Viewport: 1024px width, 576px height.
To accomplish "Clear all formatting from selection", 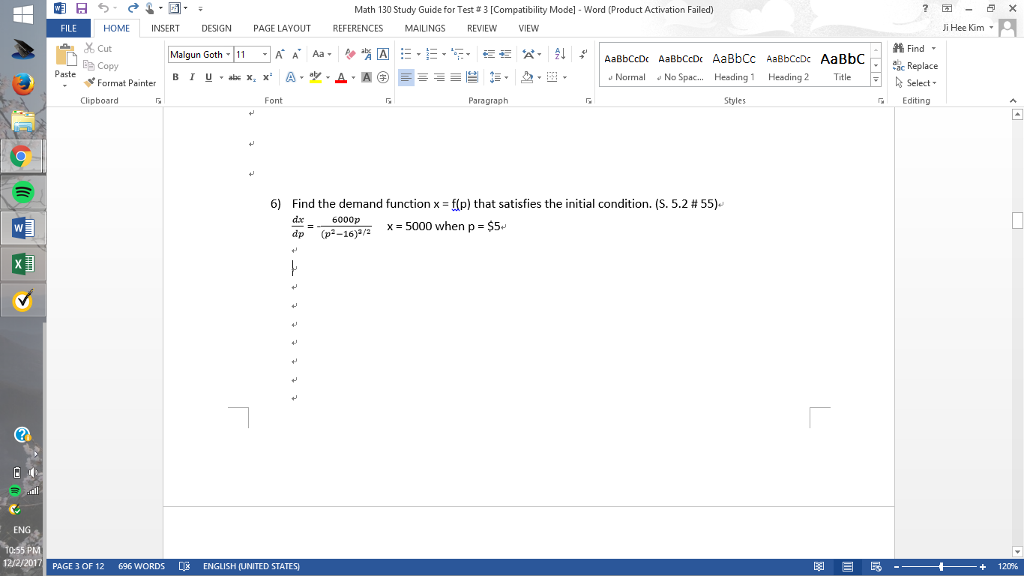I will (x=351, y=54).
